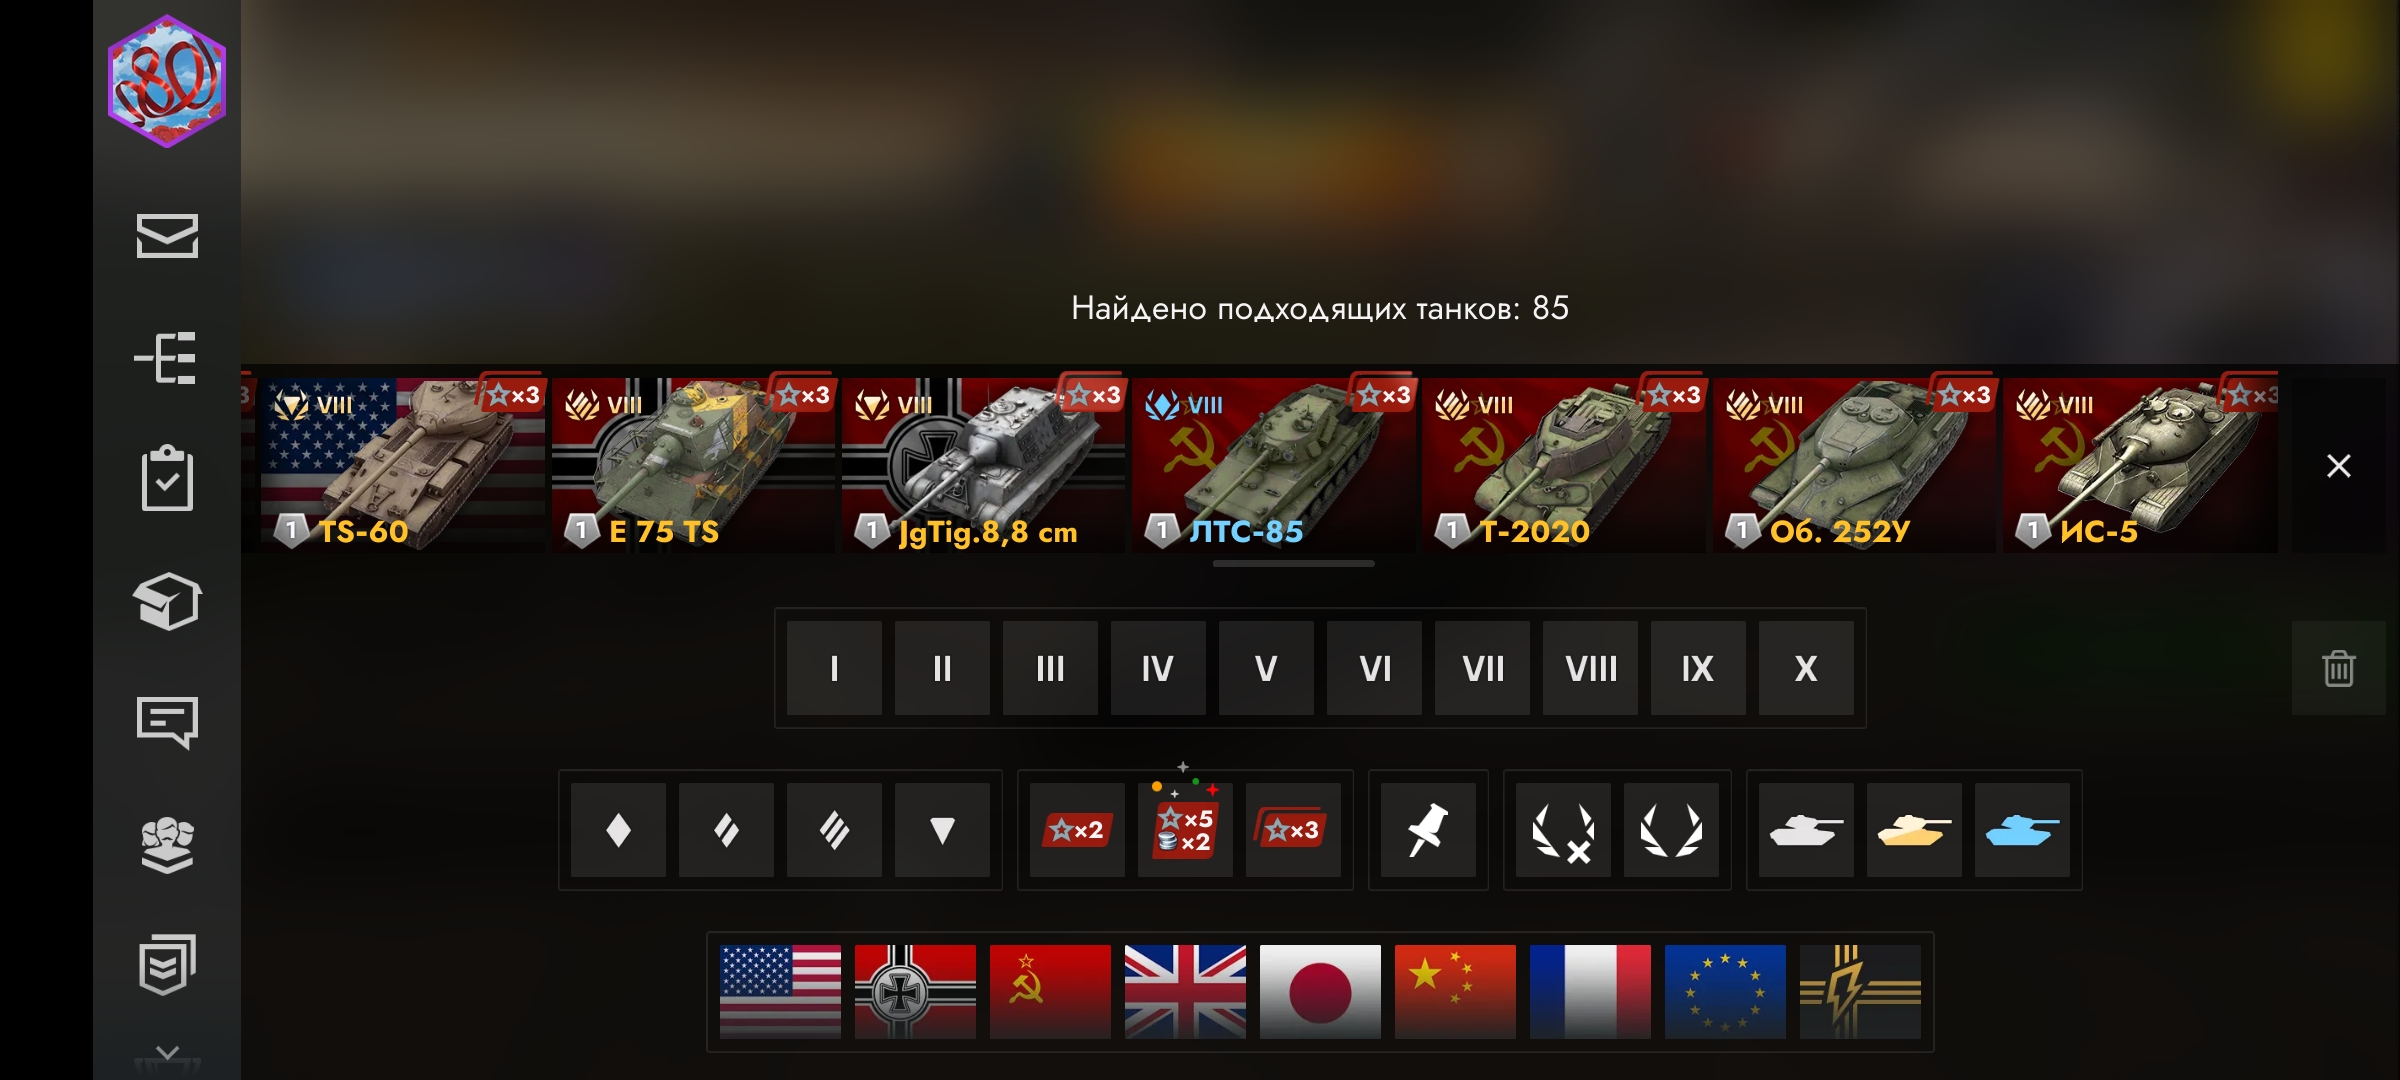Toggle tank destroyer triangle class filter
Viewport: 2400px width, 1080px height.
(x=942, y=830)
